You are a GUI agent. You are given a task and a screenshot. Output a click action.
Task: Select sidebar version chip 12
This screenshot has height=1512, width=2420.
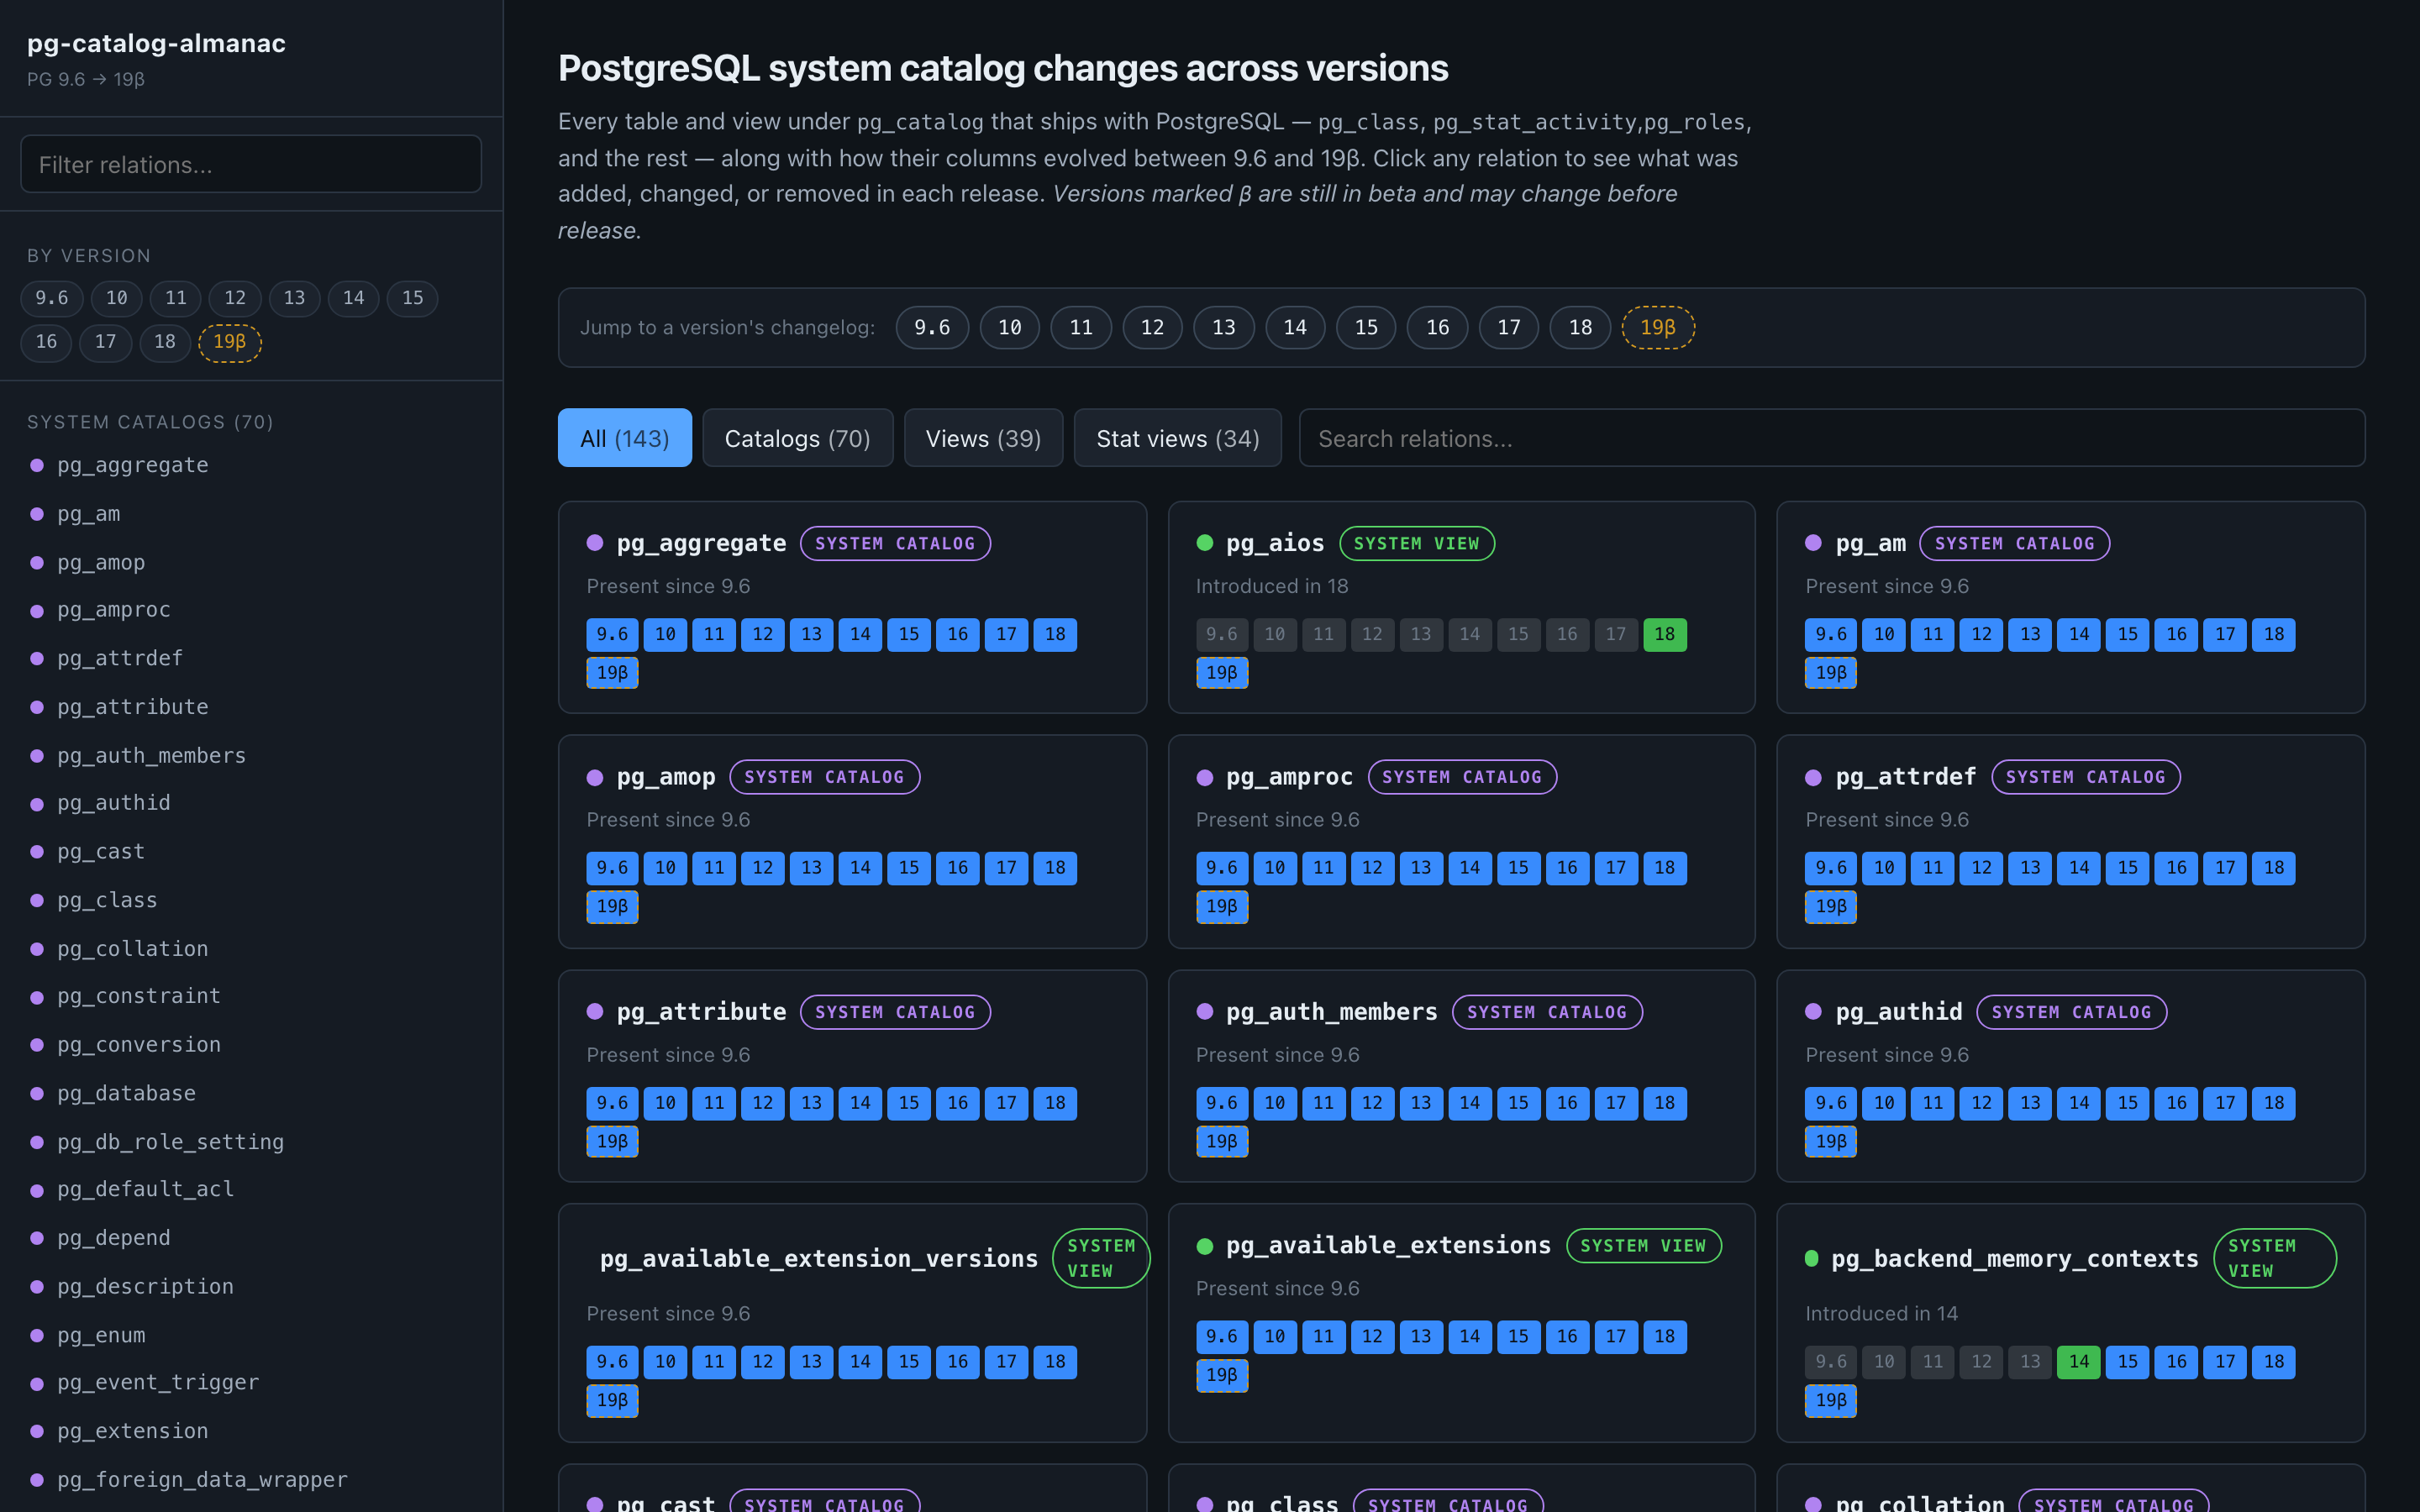pos(235,298)
